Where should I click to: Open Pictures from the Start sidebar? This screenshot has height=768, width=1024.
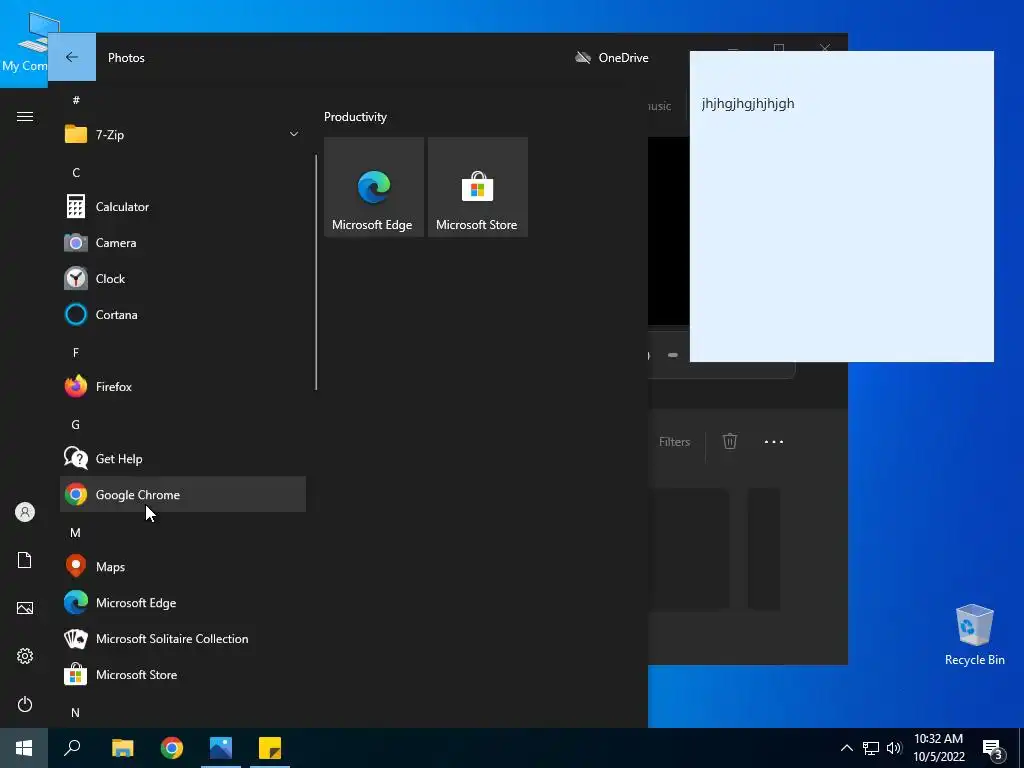25,608
